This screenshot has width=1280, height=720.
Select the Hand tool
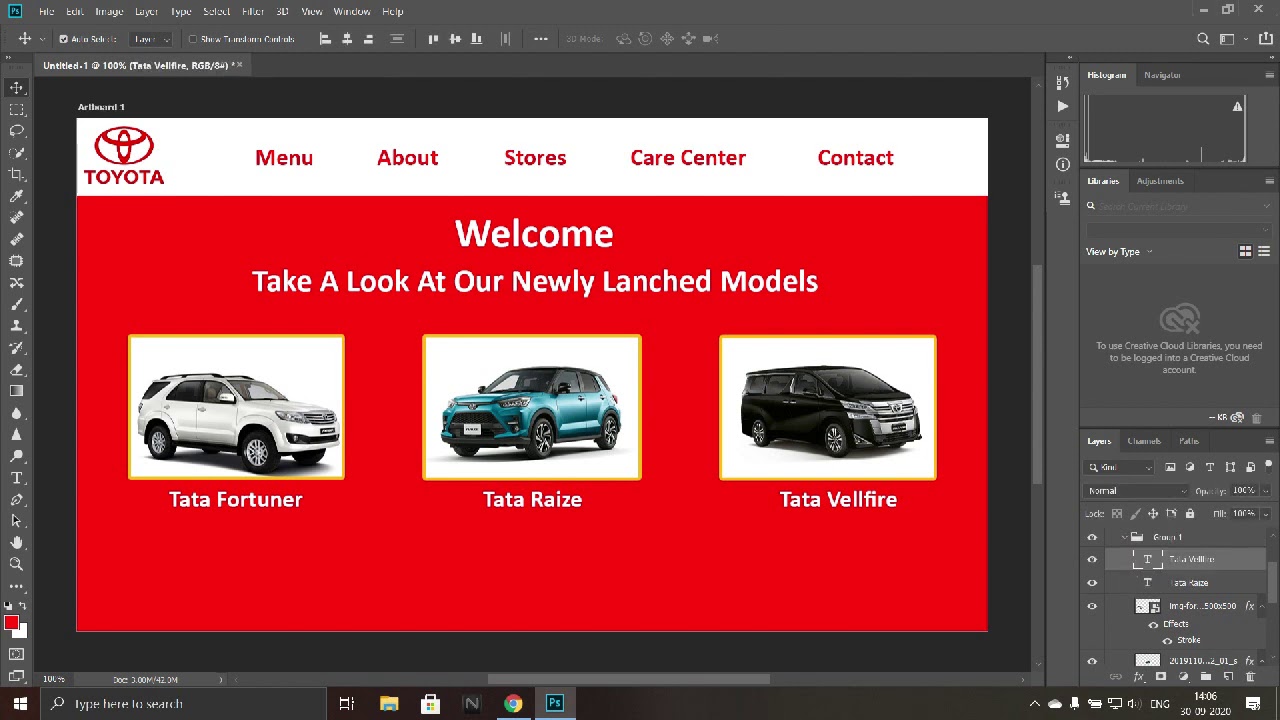point(17,543)
